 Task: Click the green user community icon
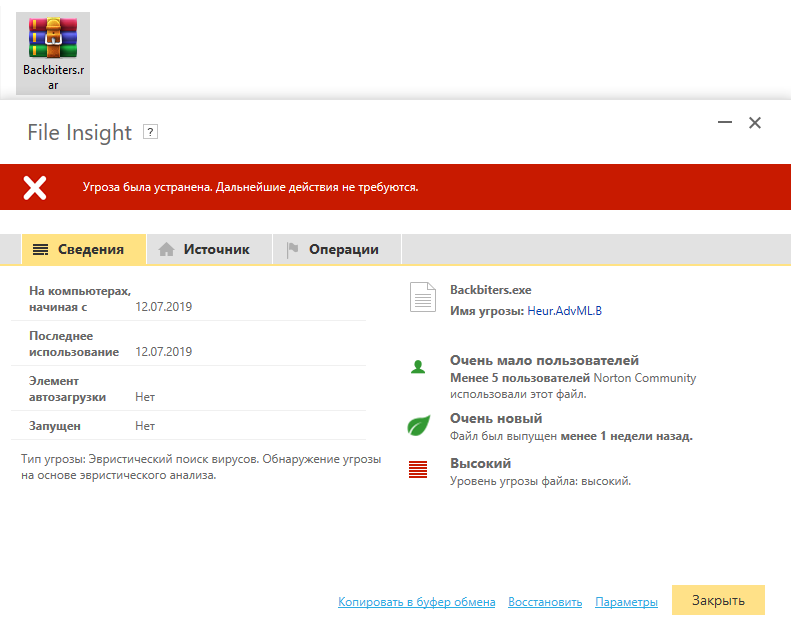click(x=418, y=367)
